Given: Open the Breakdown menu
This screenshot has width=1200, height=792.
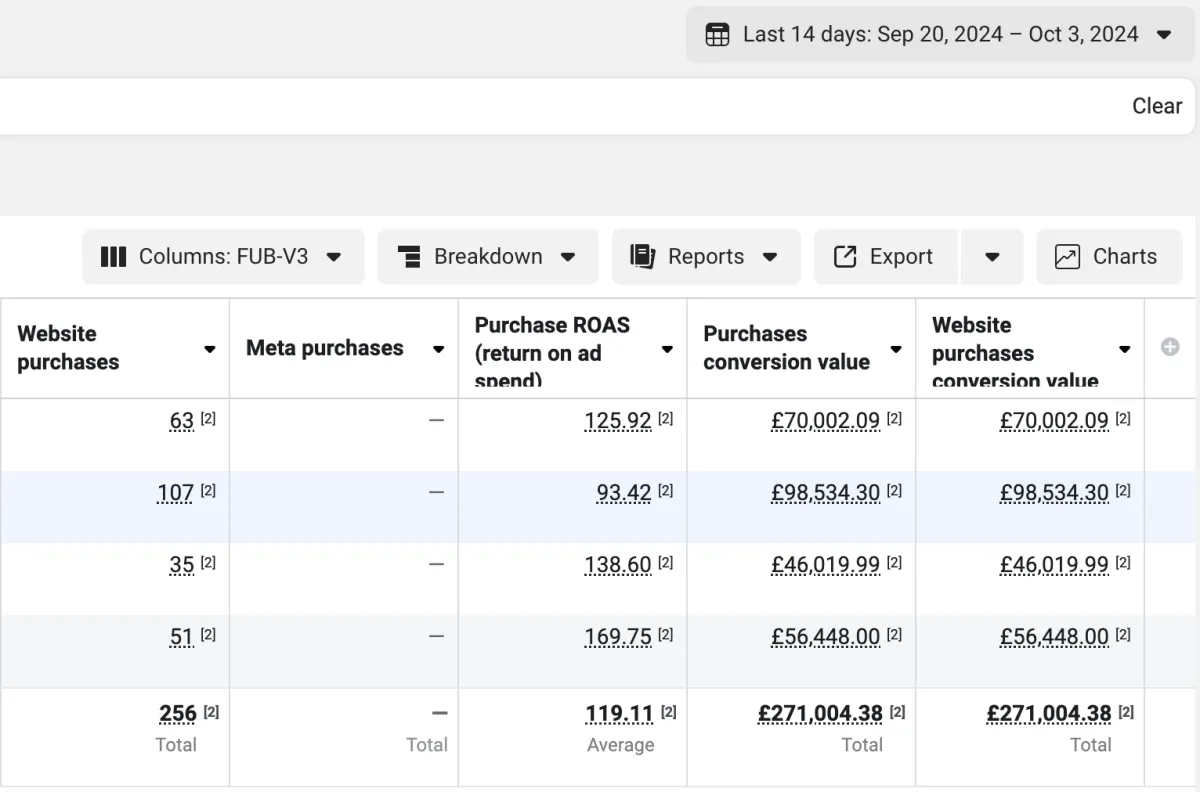Looking at the screenshot, I should 488,257.
